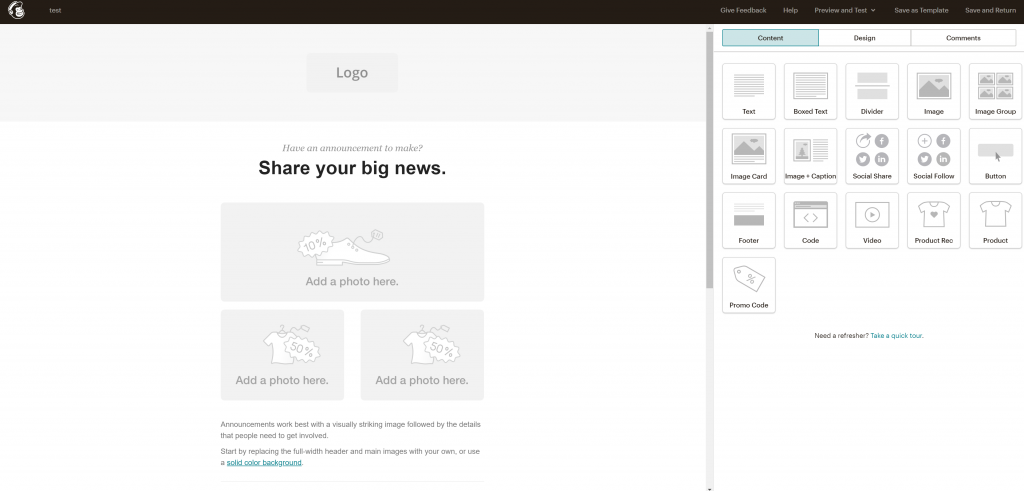Follow the solid color background link
This screenshot has width=1024, height=491.
click(x=264, y=462)
